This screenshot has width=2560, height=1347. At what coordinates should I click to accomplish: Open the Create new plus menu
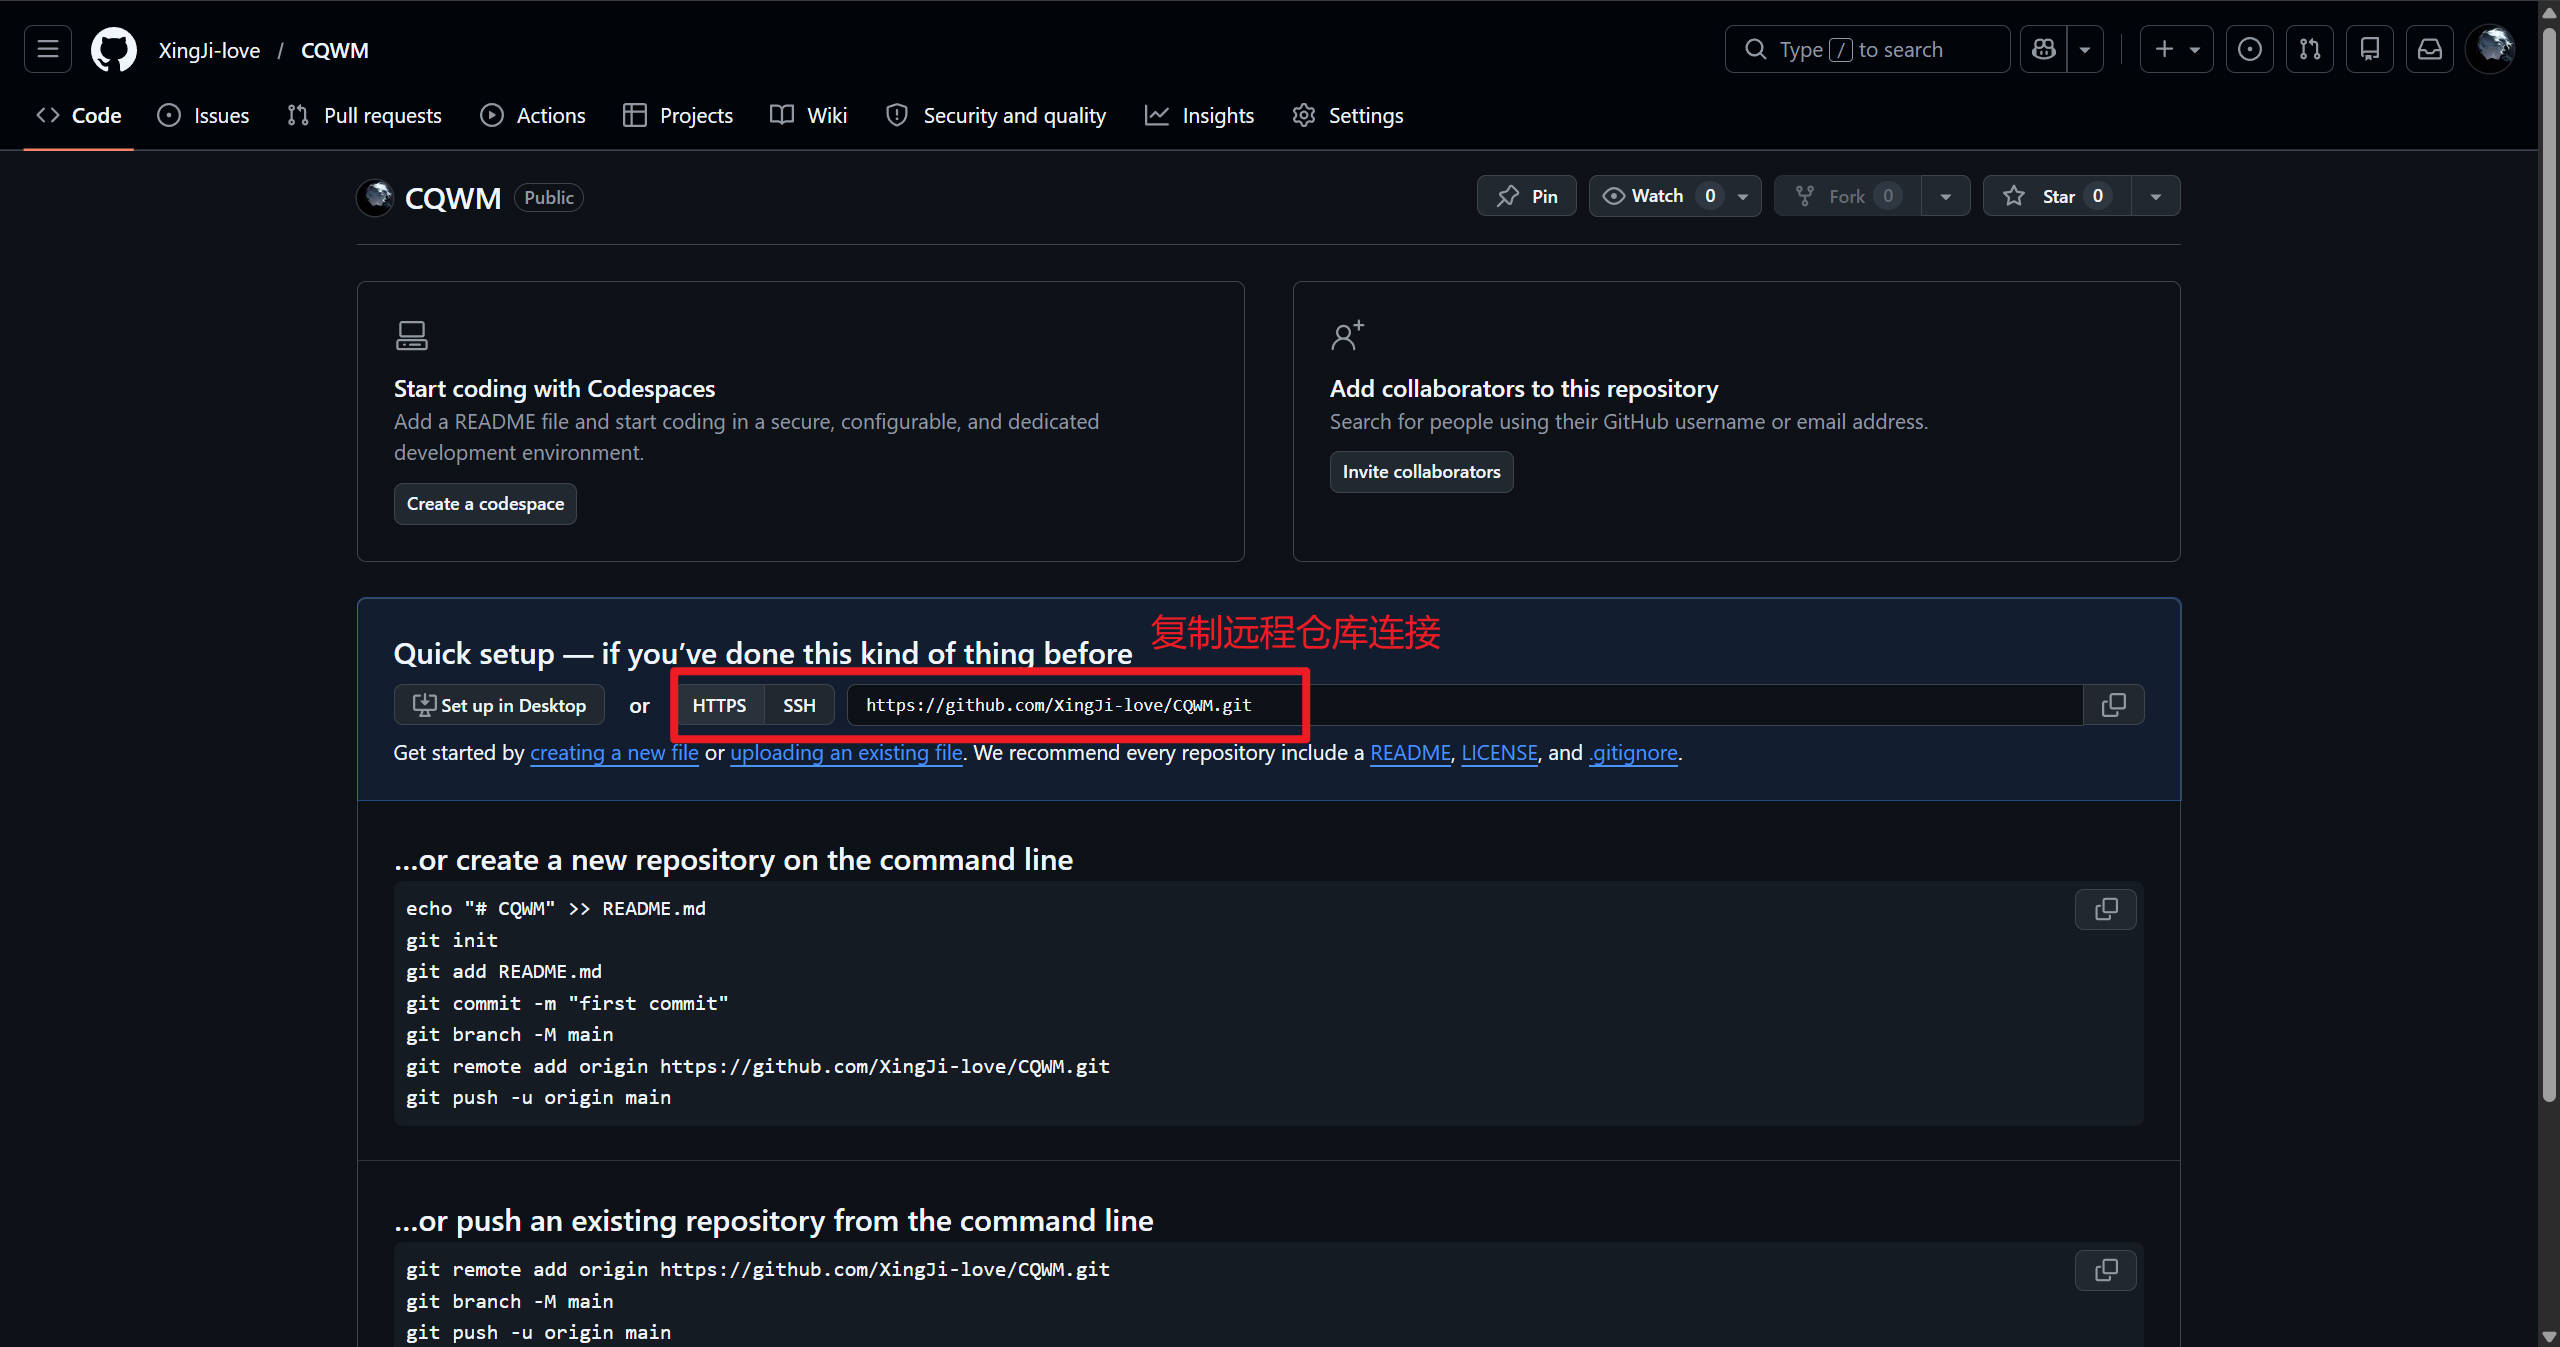point(2176,49)
